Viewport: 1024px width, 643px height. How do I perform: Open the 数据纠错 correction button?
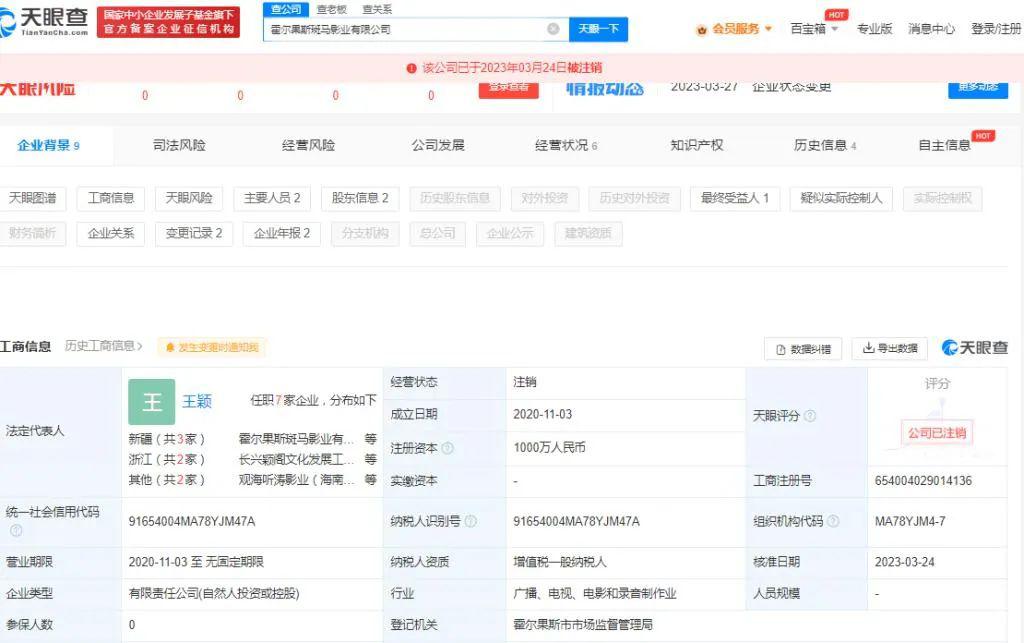pyautogui.click(x=803, y=348)
